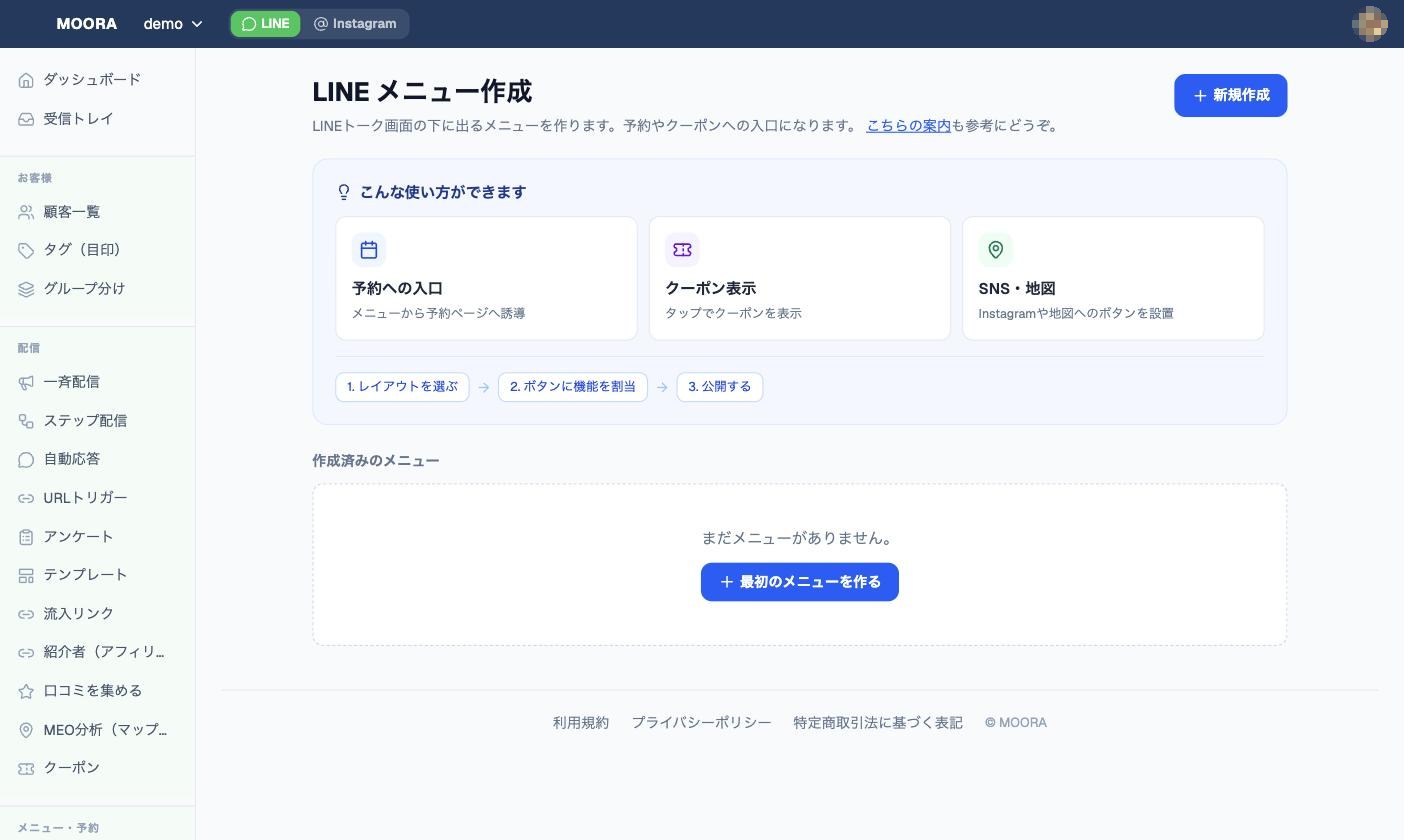Click the inbox tray icon beside 受信トレイ

click(26, 119)
